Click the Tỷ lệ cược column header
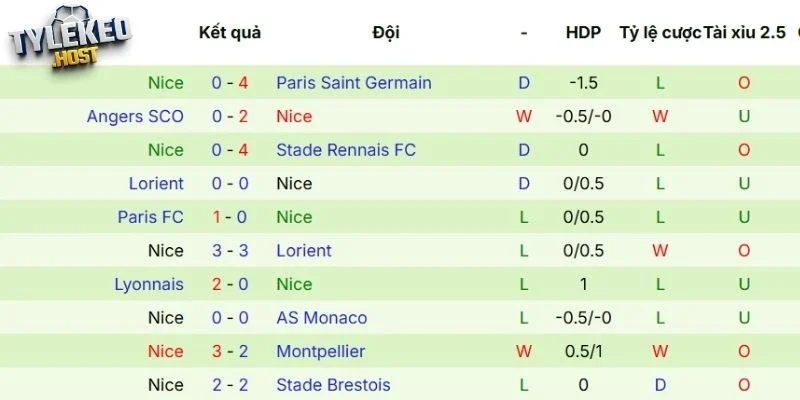 [x=660, y=32]
